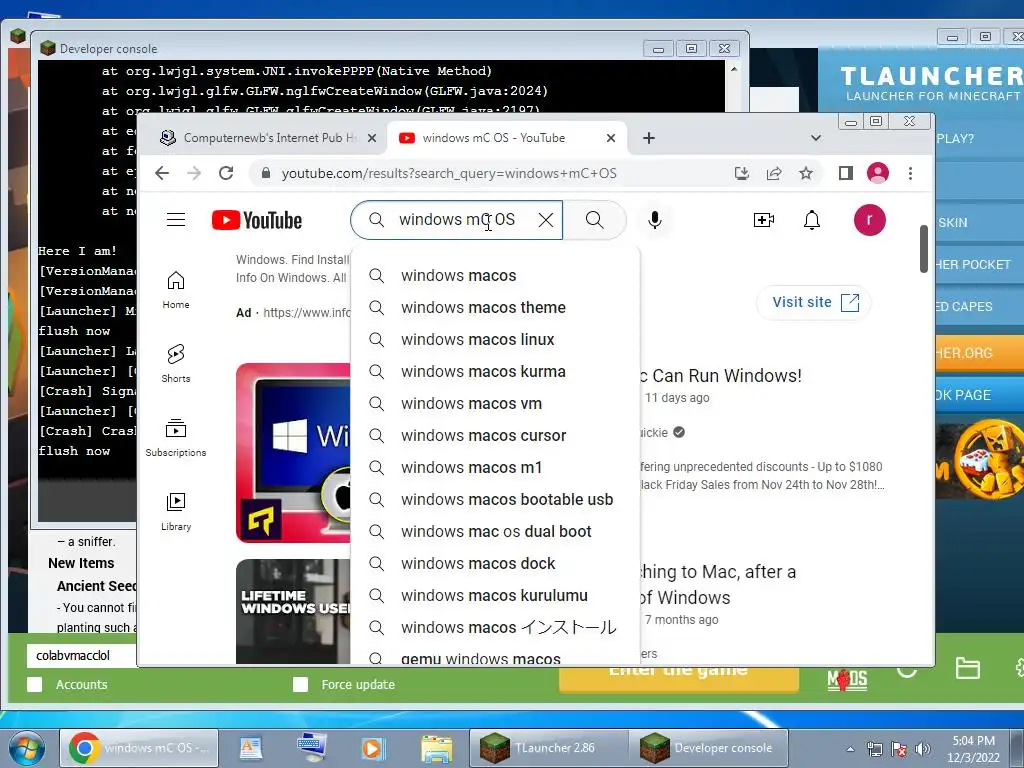
Task: Open a new Chrome tab
Action: pos(648,138)
